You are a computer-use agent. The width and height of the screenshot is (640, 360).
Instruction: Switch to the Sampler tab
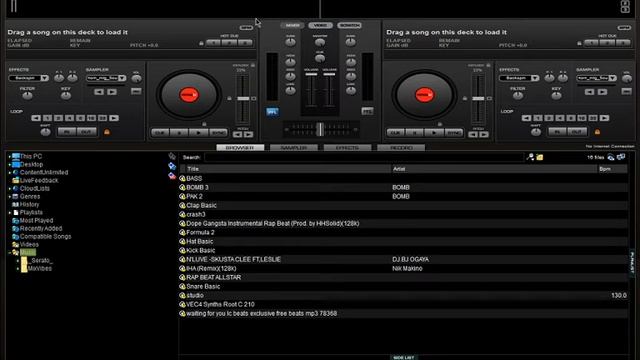click(294, 148)
